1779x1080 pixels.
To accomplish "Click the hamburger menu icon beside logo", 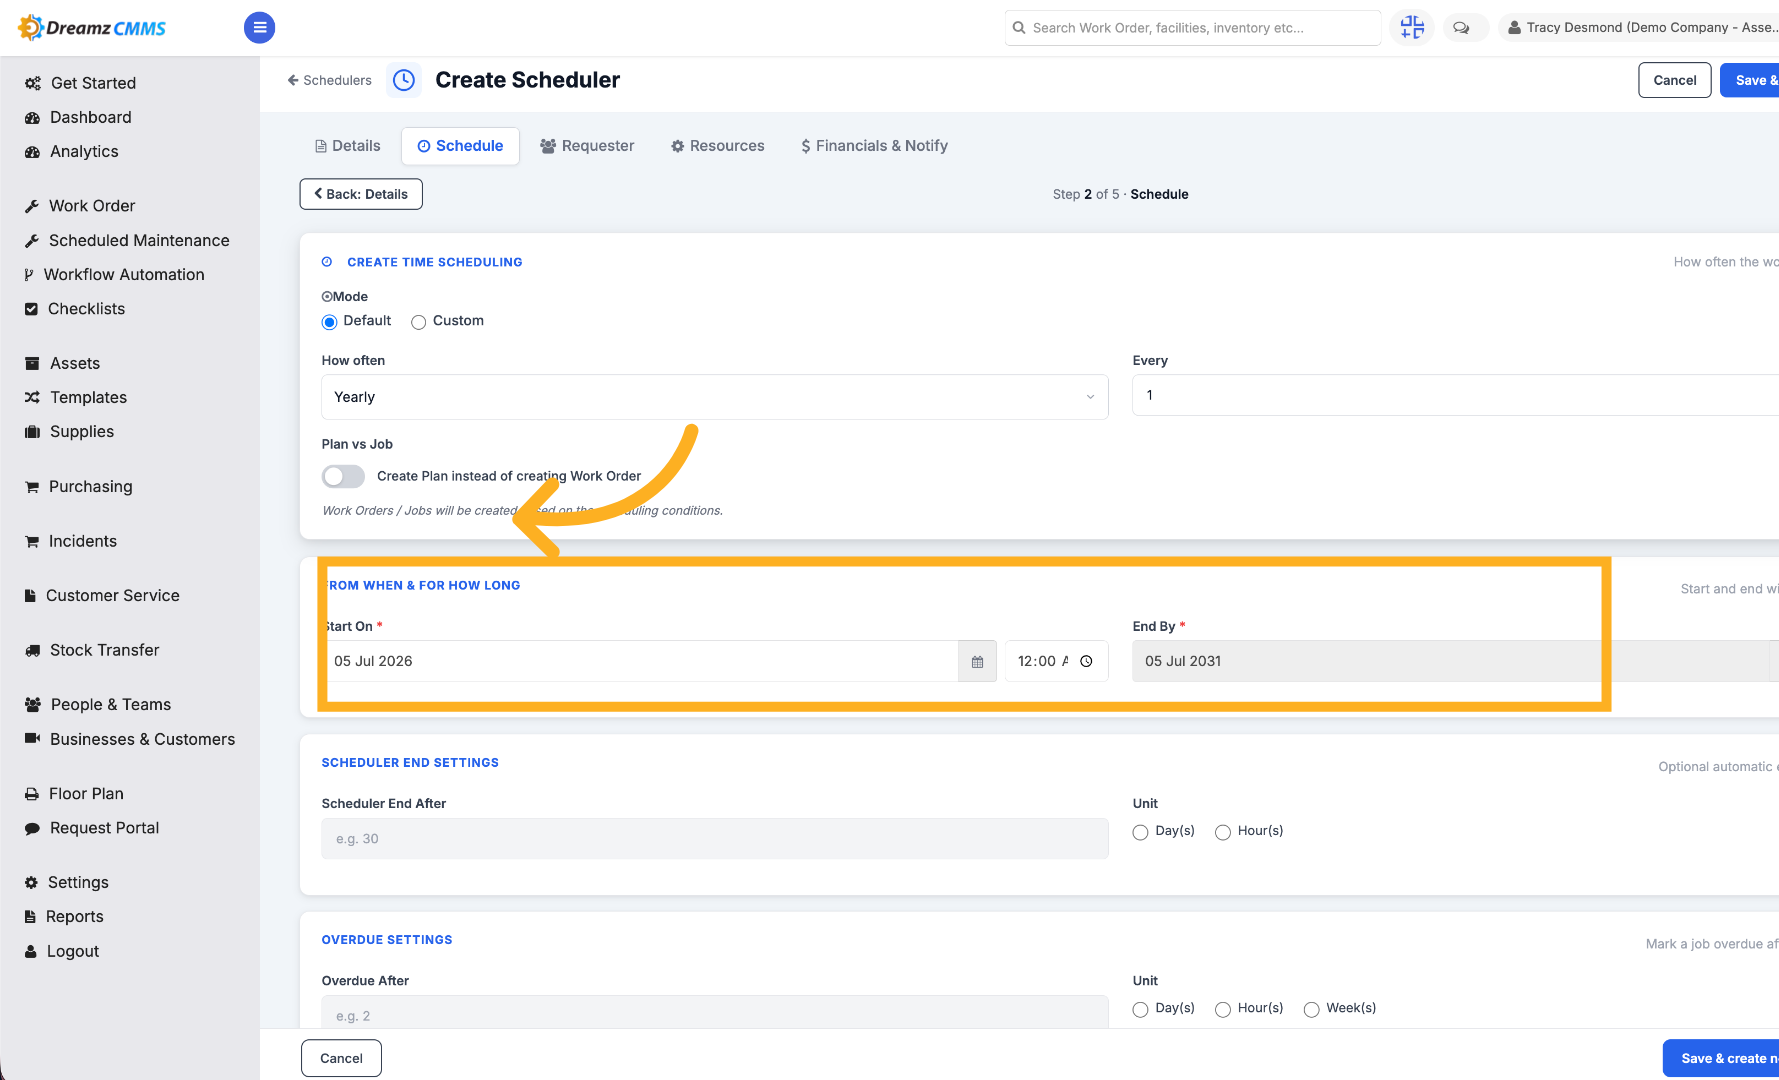I will coord(259,28).
